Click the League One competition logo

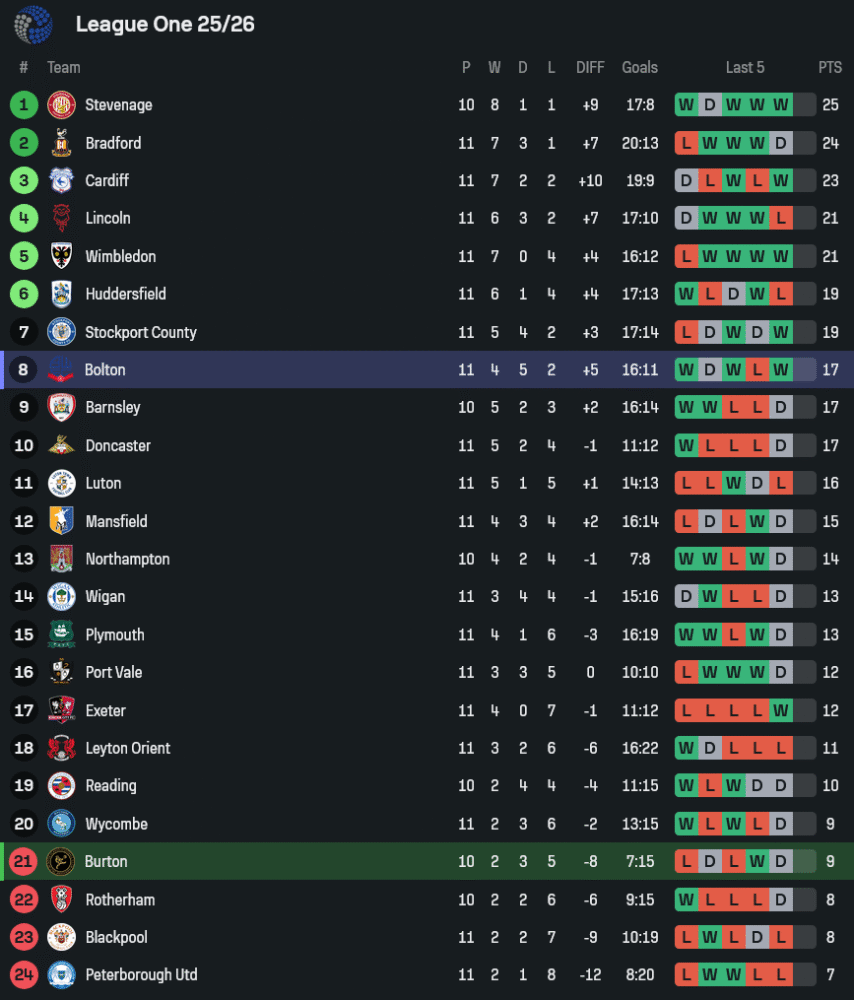(x=33, y=24)
